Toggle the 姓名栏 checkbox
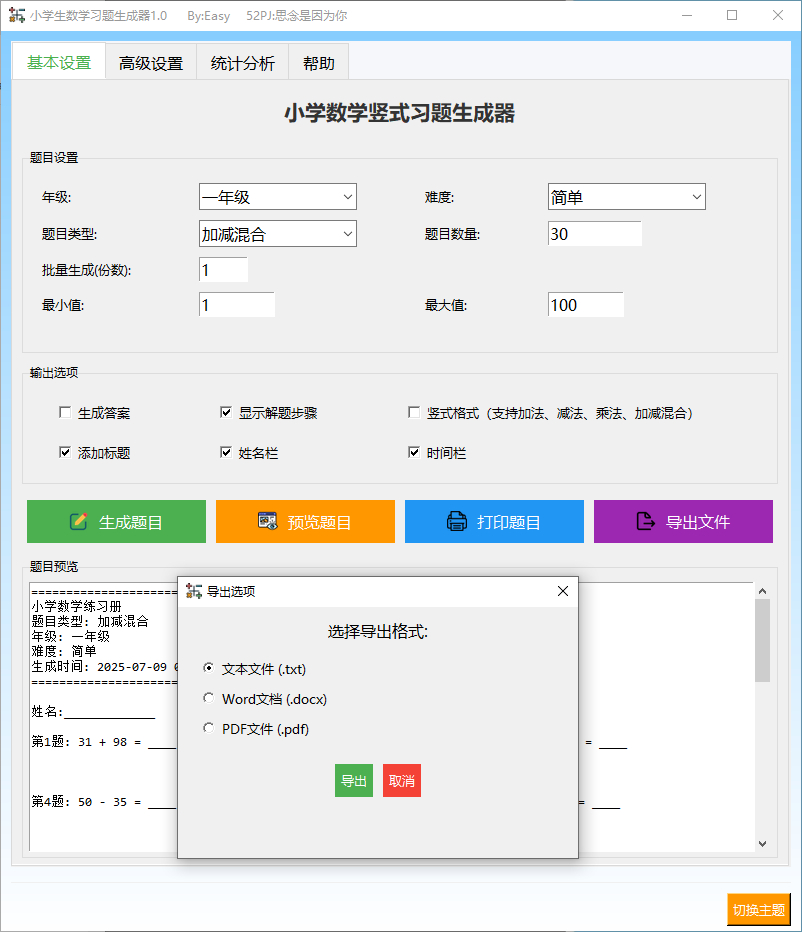This screenshot has width=802, height=932. (x=225, y=452)
